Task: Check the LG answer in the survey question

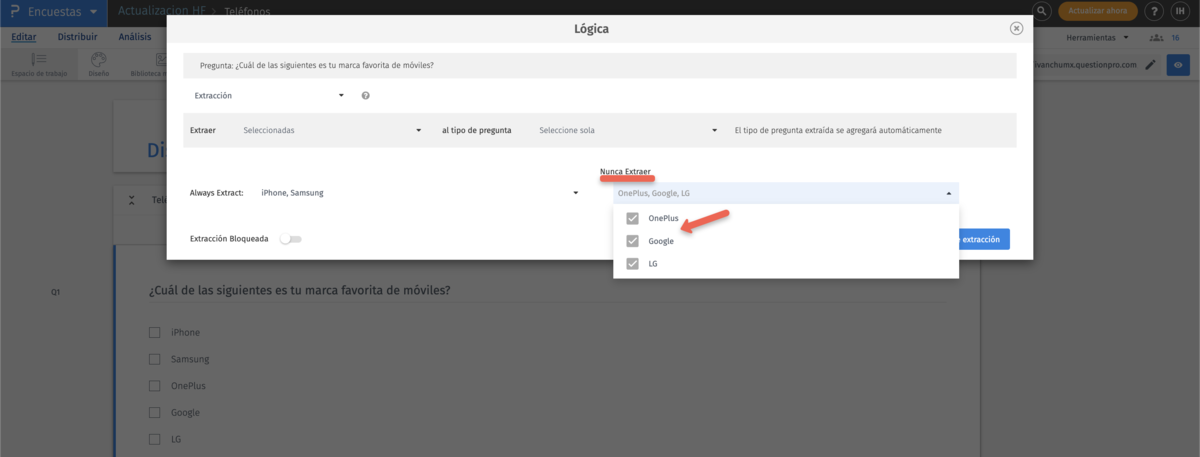Action: pos(154,439)
